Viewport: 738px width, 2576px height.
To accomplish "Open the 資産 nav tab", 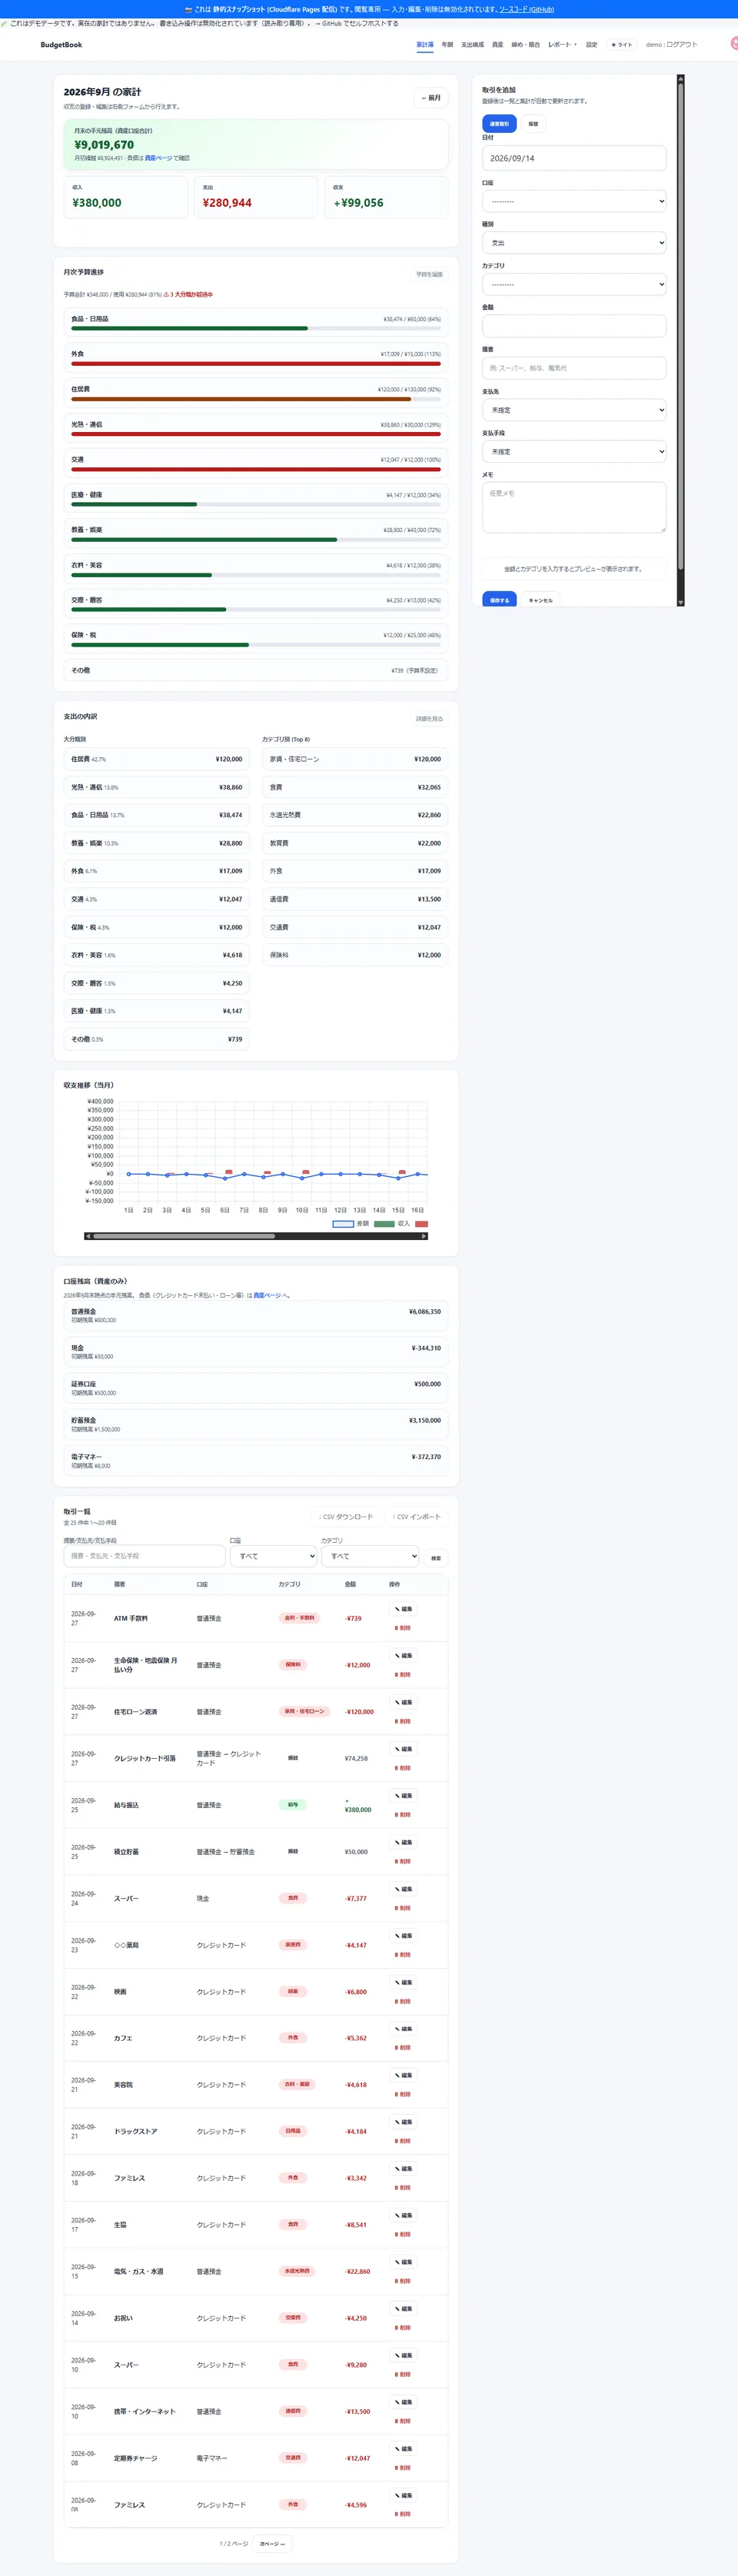I will tap(497, 45).
